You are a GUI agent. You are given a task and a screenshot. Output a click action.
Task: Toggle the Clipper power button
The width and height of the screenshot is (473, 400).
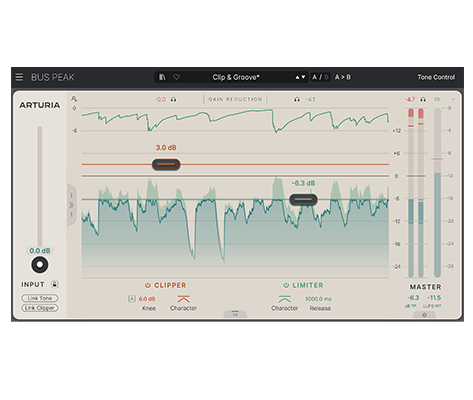tap(148, 285)
